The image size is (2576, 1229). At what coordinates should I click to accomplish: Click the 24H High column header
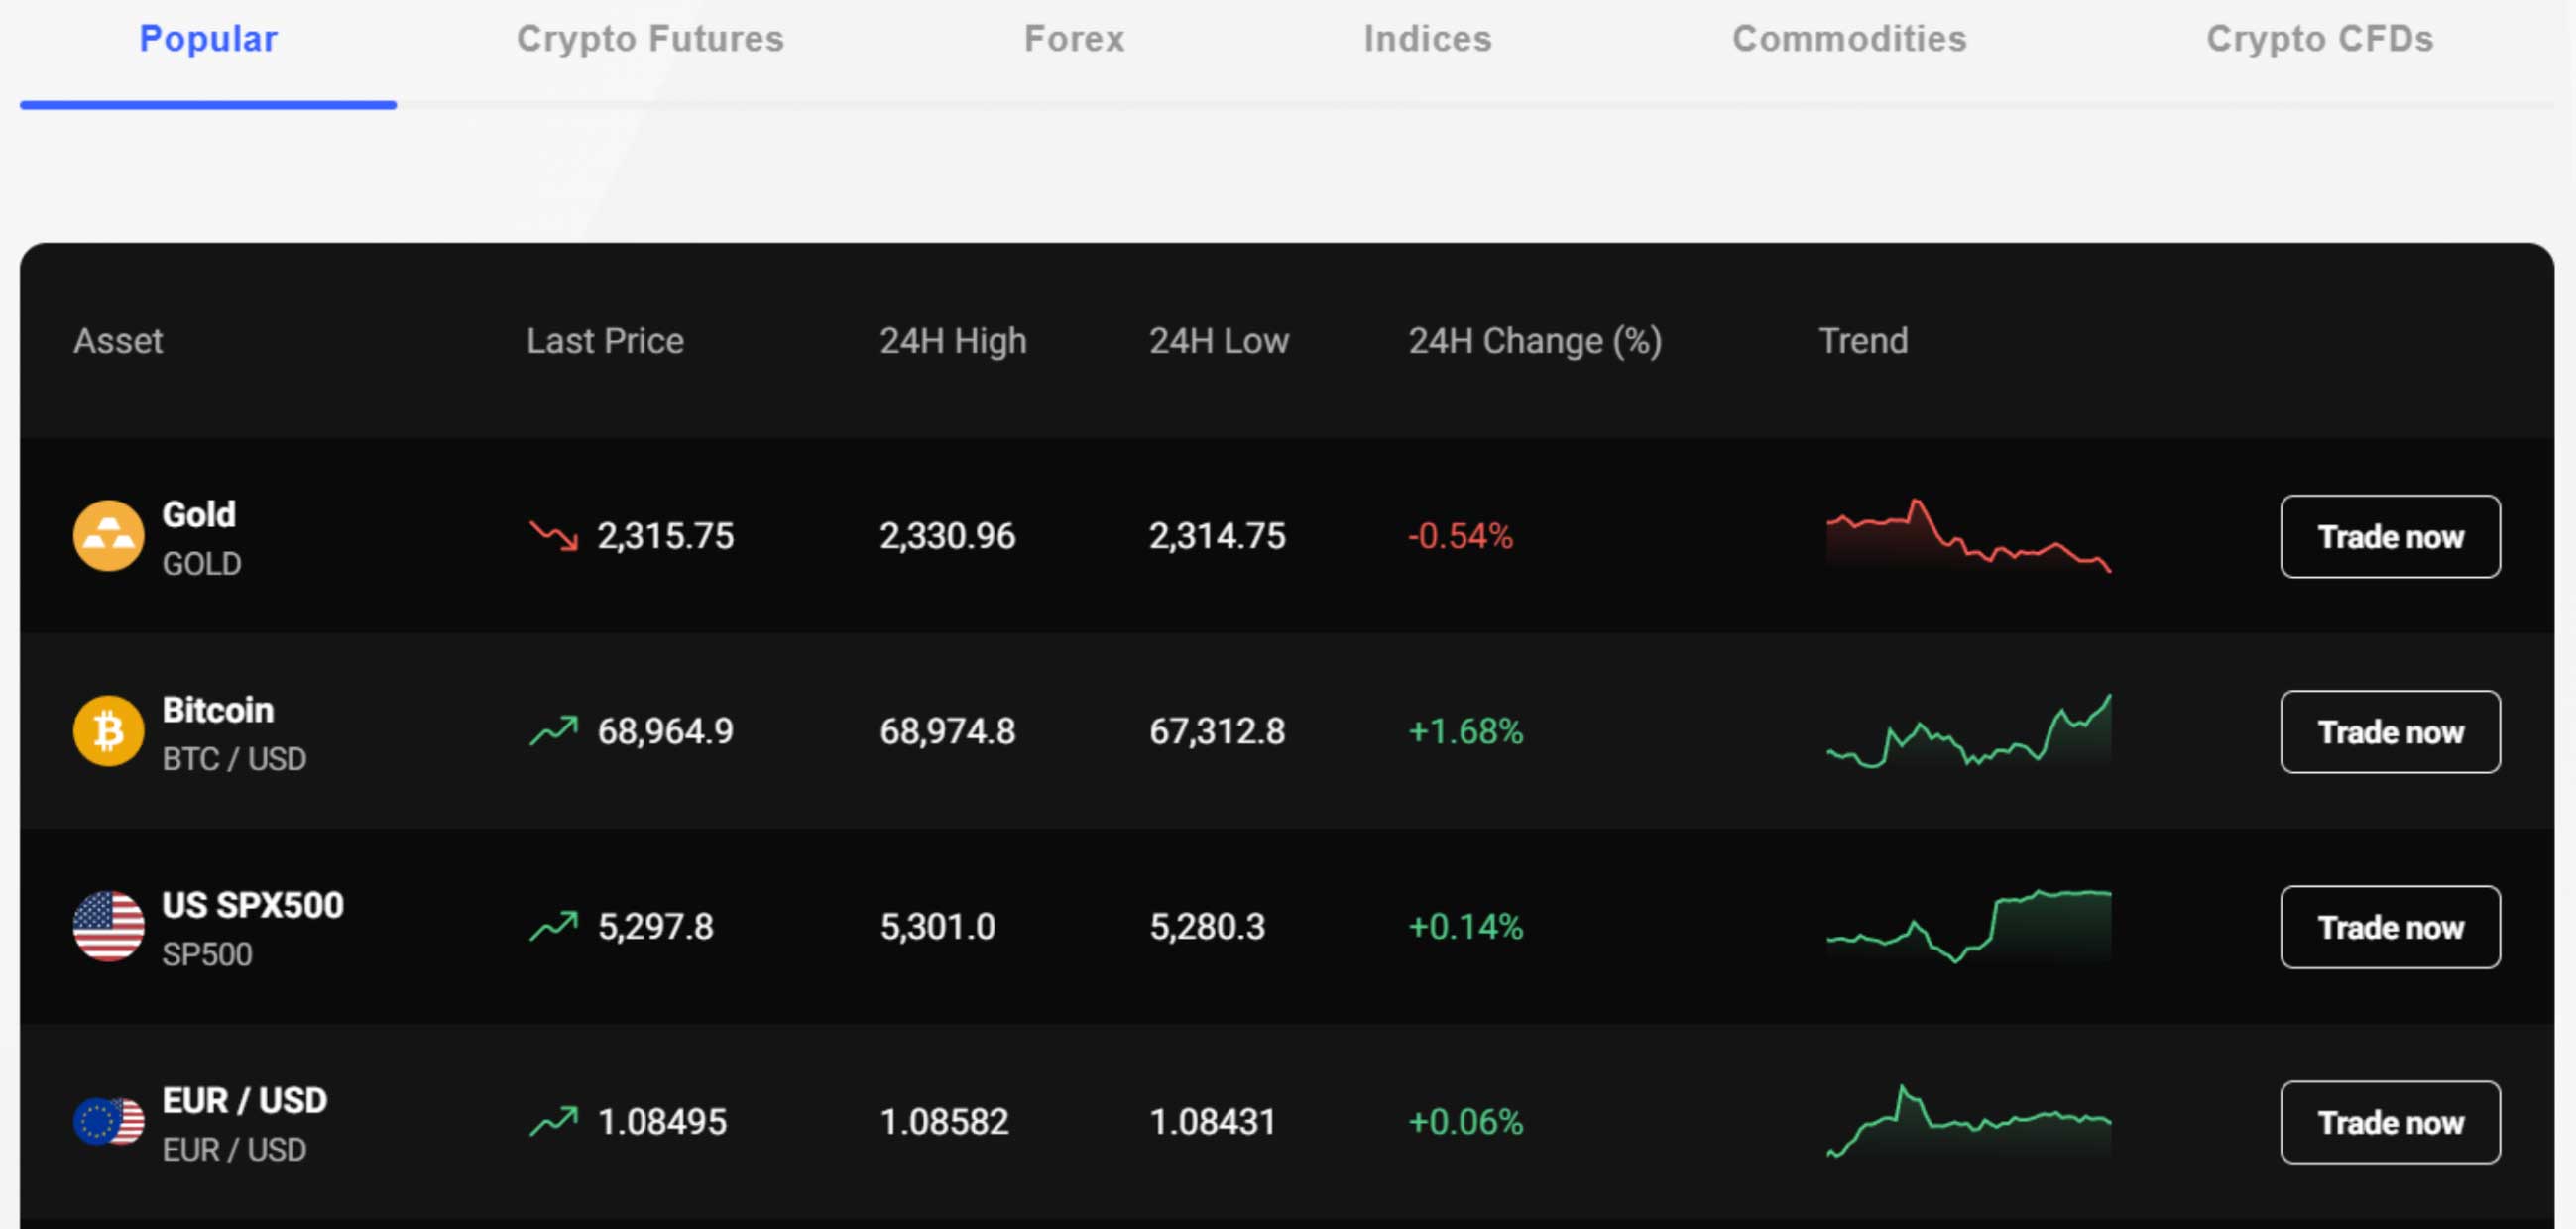click(x=952, y=340)
